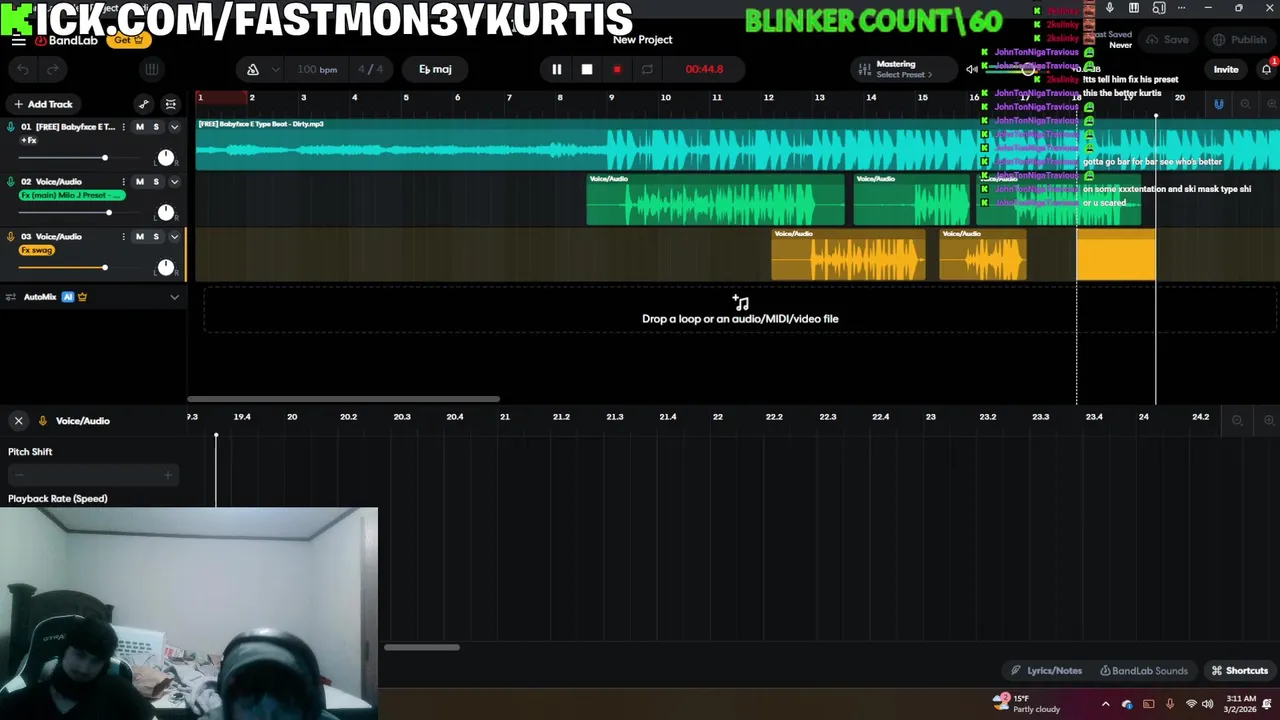
Task: Change the 4/4 time signature
Action: pyautogui.click(x=370, y=69)
